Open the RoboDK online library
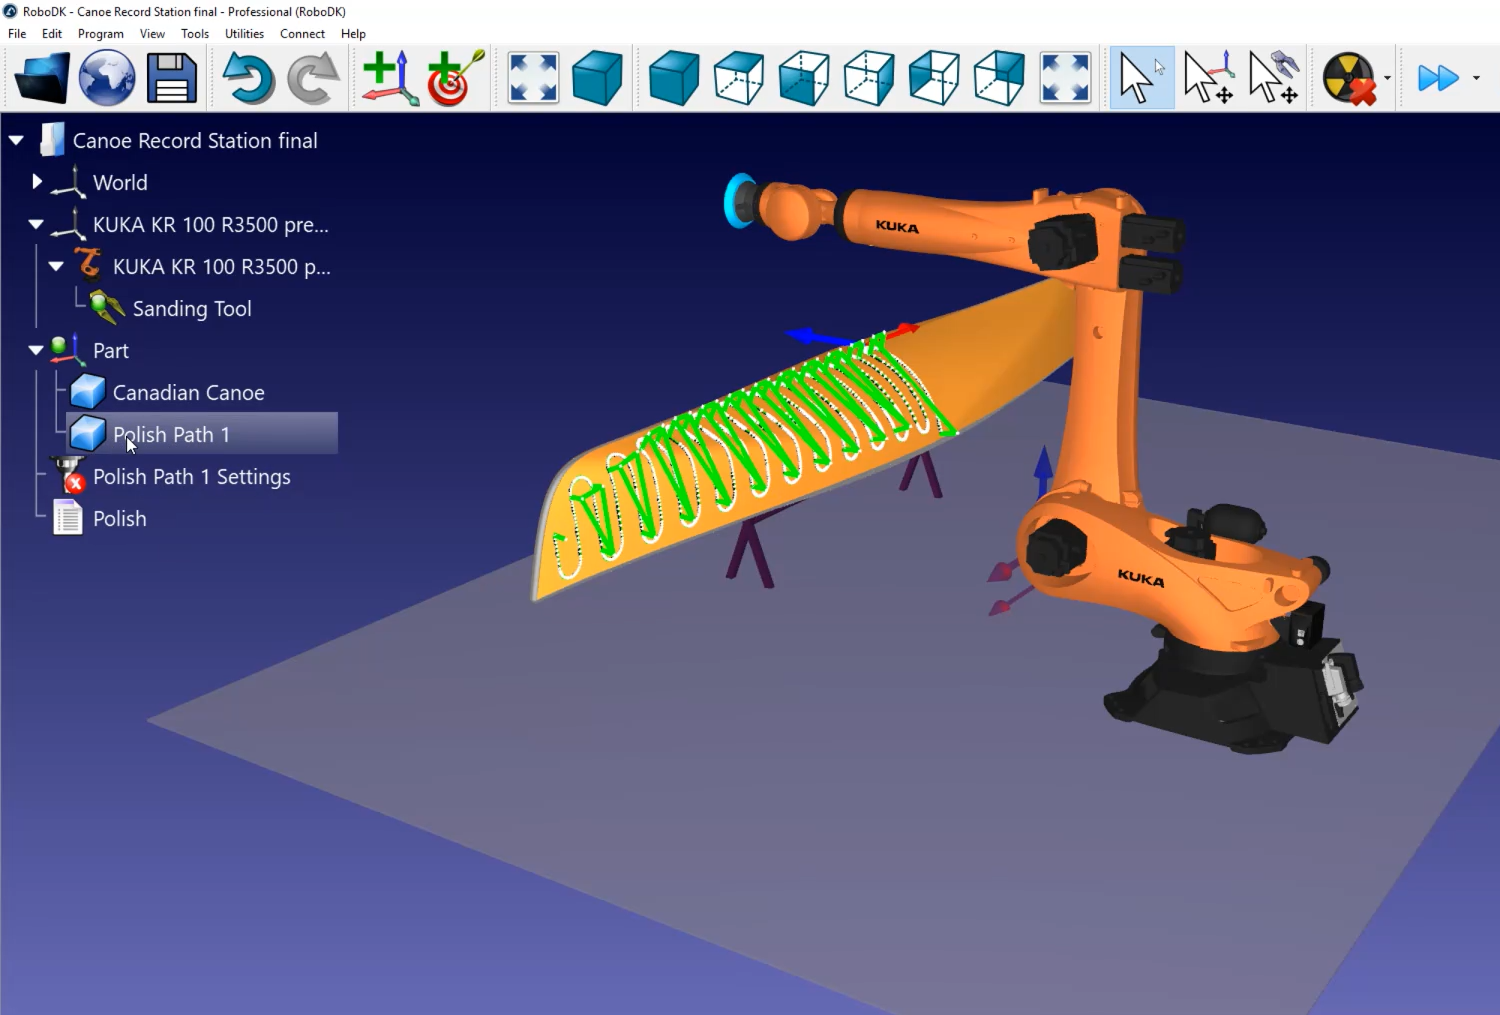The image size is (1500, 1015). coord(106,77)
